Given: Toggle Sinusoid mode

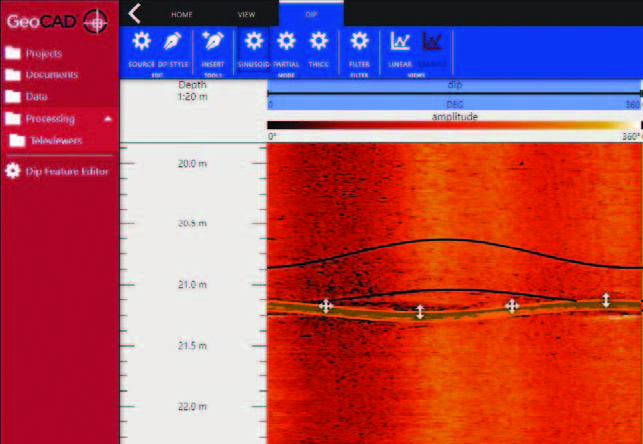Looking at the screenshot, I should pos(254,41).
